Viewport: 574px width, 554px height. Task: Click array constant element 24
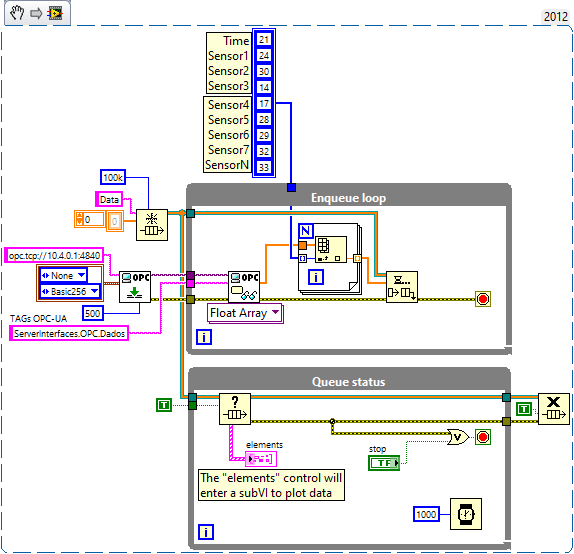[x=264, y=56]
